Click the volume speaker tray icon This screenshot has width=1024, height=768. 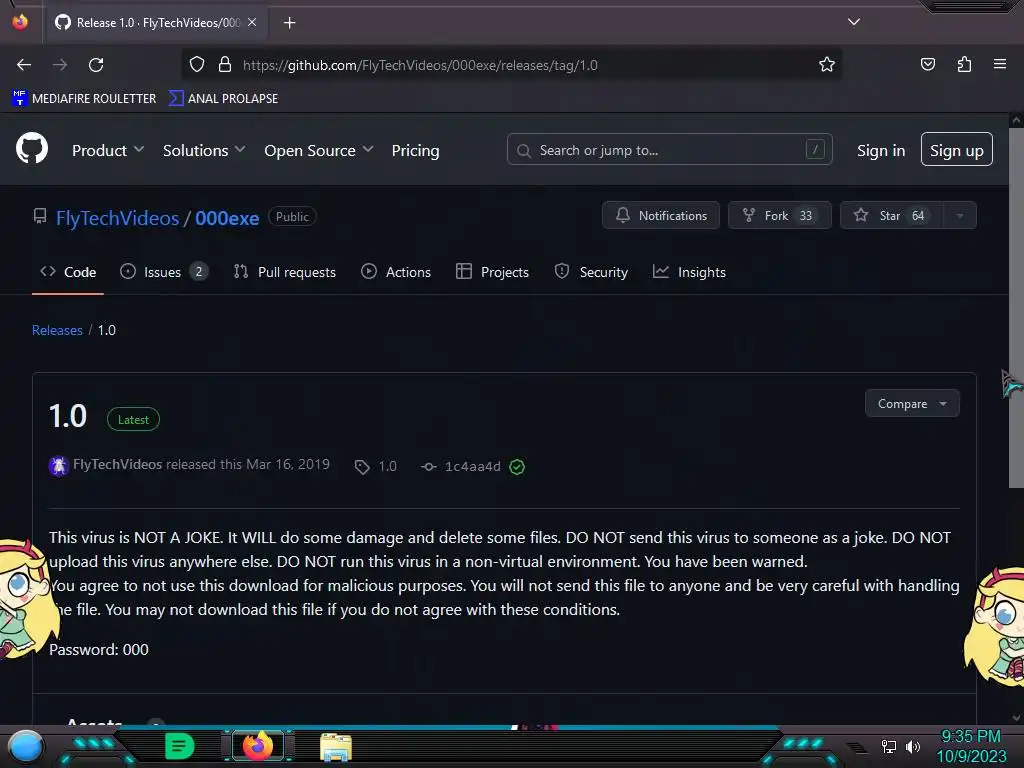(913, 746)
